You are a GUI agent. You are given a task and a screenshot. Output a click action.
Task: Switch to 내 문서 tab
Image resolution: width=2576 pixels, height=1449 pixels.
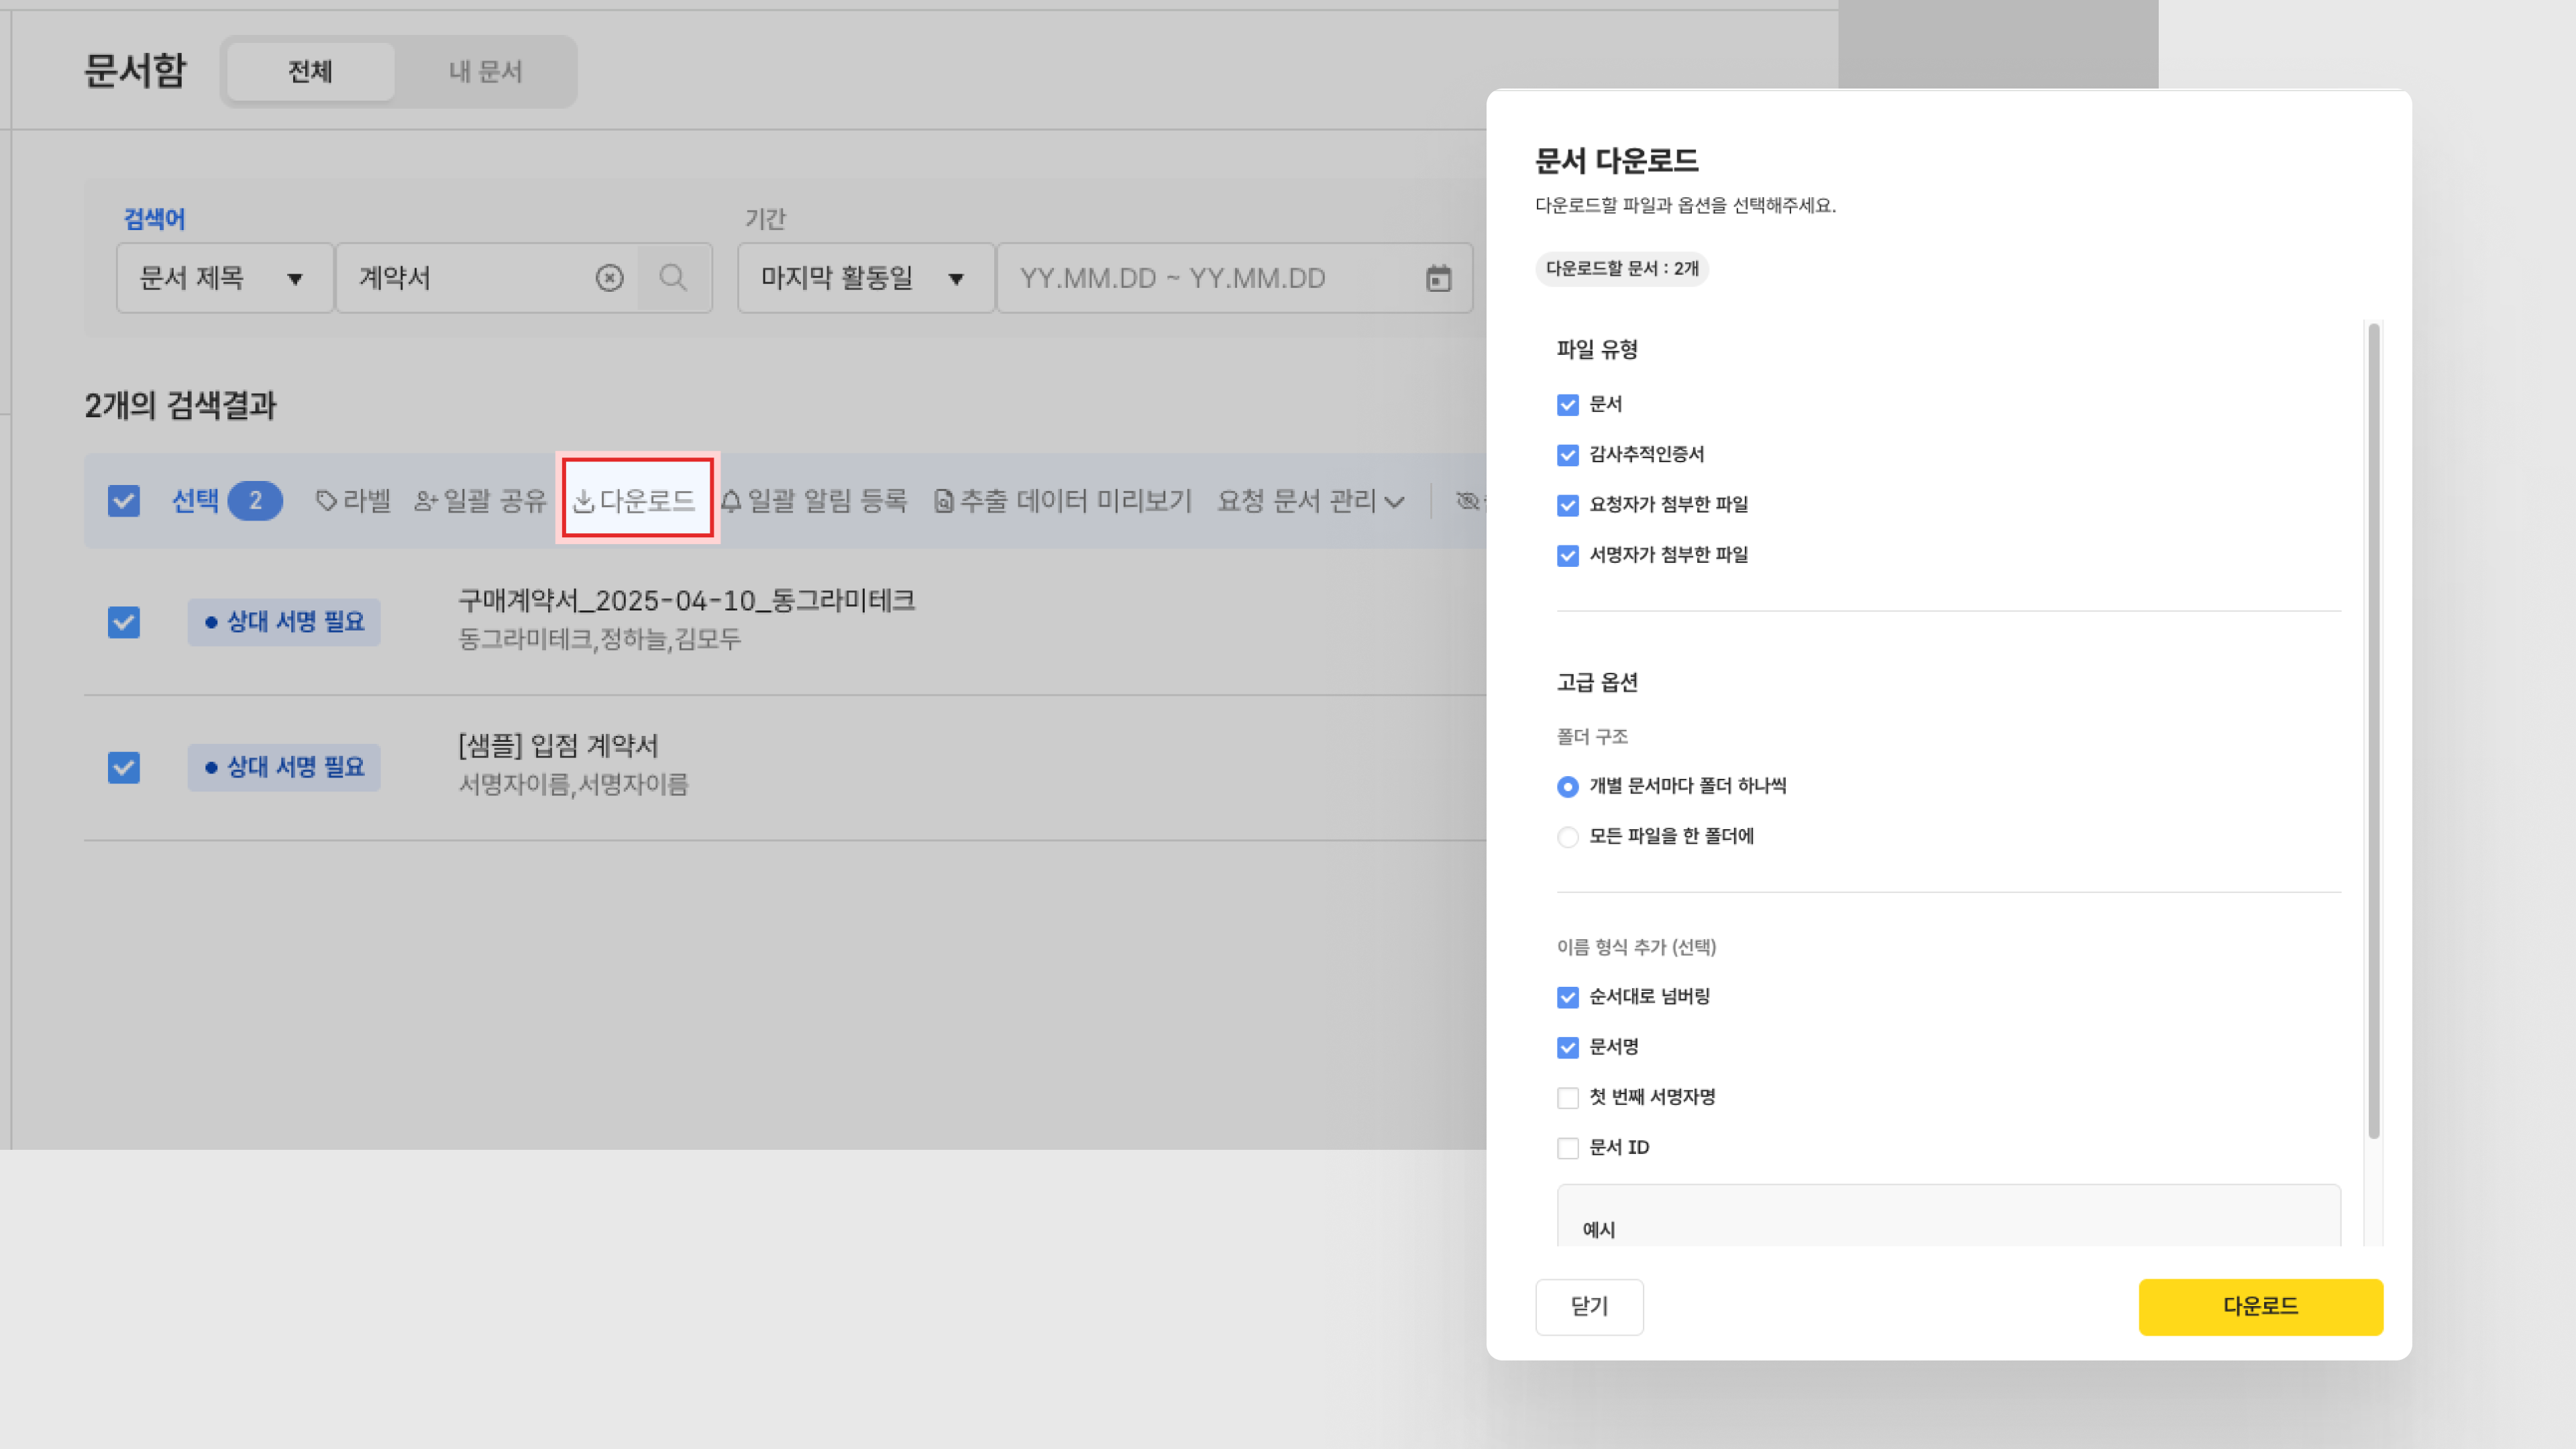(x=485, y=72)
